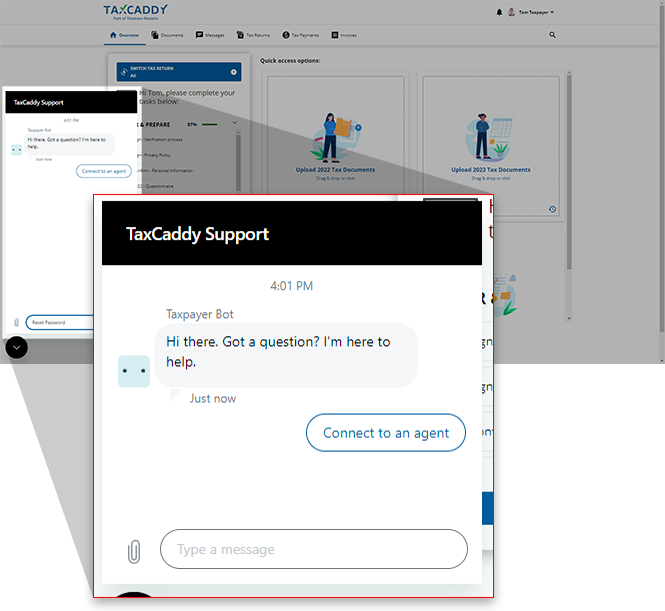Viewport: 665px width, 611px height.
Task: Click the large Taxpayer Bot avatar
Action: (134, 371)
